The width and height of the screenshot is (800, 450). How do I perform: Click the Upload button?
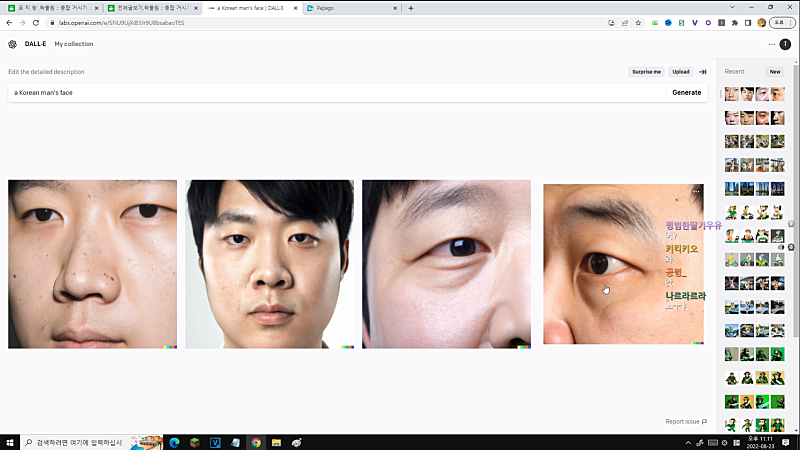[x=681, y=72]
